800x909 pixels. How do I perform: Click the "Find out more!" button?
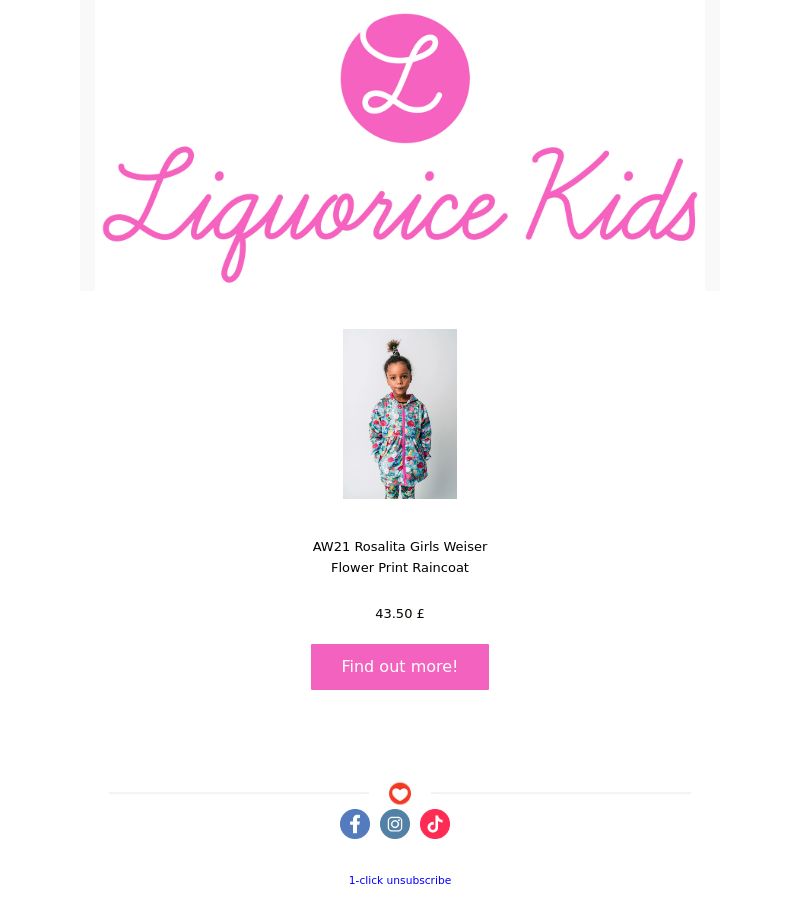[400, 667]
